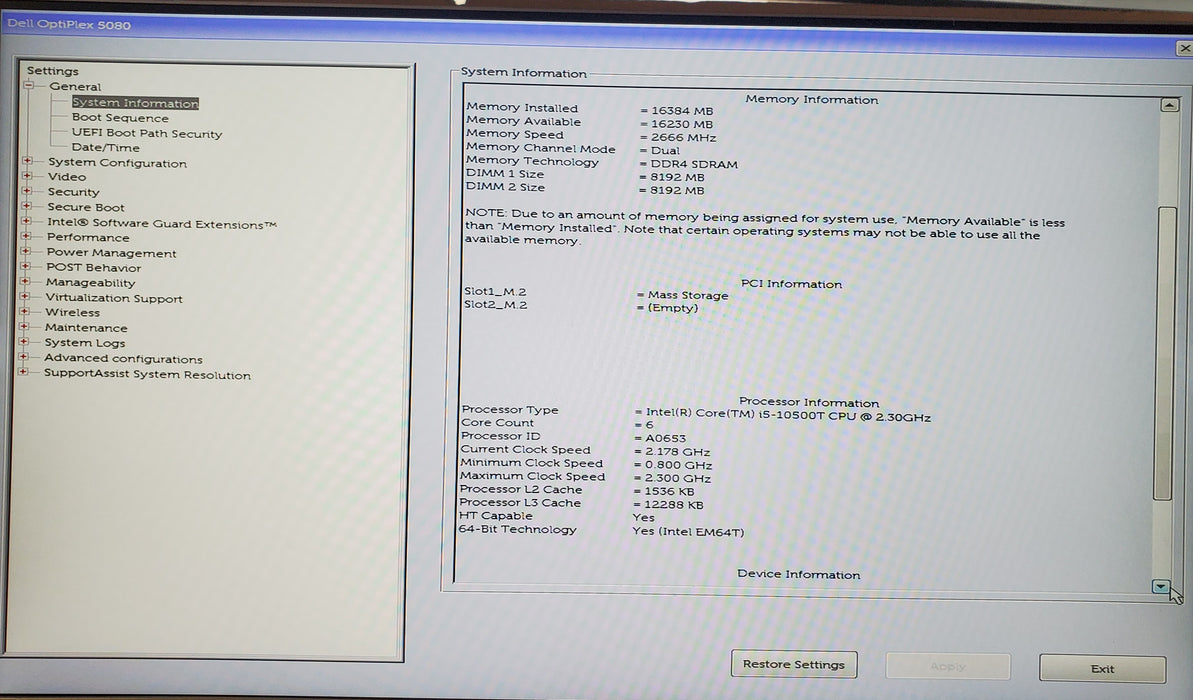1193x700 pixels.
Task: Expand the System Logs node
Action: [x=24, y=342]
